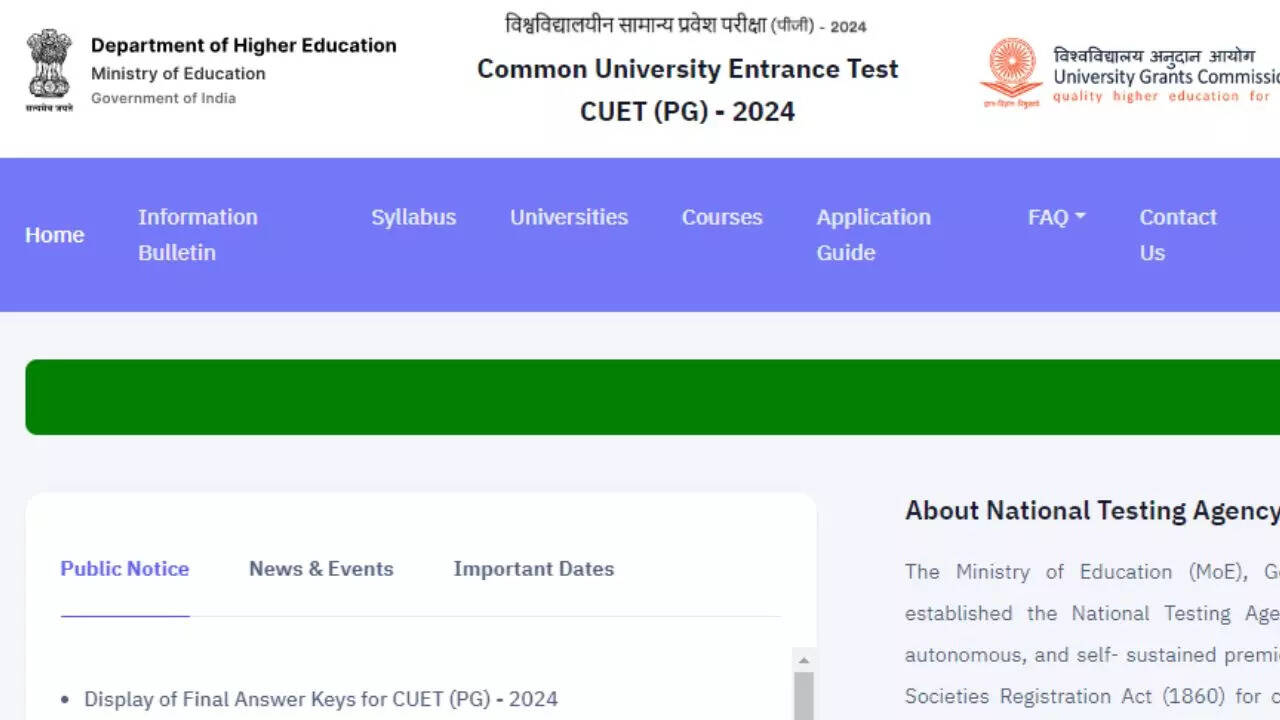1280x720 pixels.
Task: Click the notices panel scrollbar thumb
Action: tap(803, 697)
